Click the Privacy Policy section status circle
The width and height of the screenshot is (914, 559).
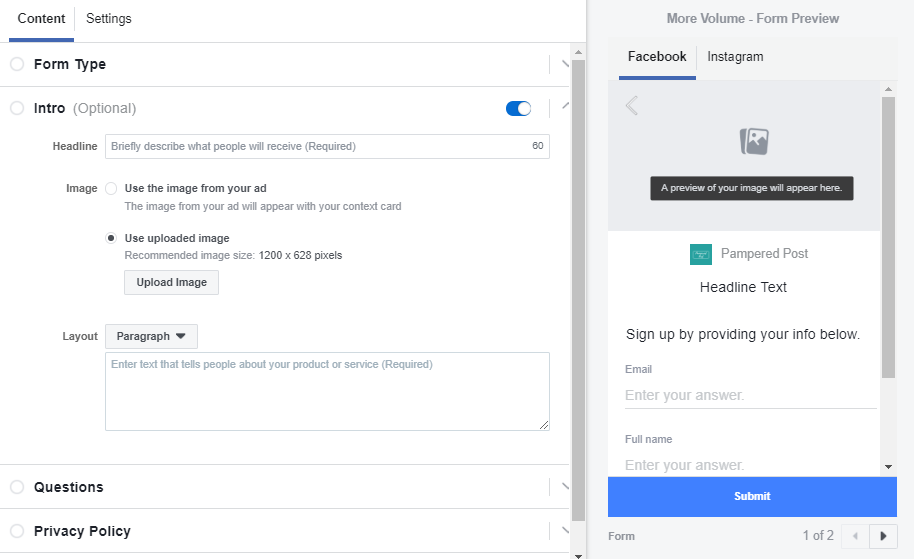(x=17, y=531)
